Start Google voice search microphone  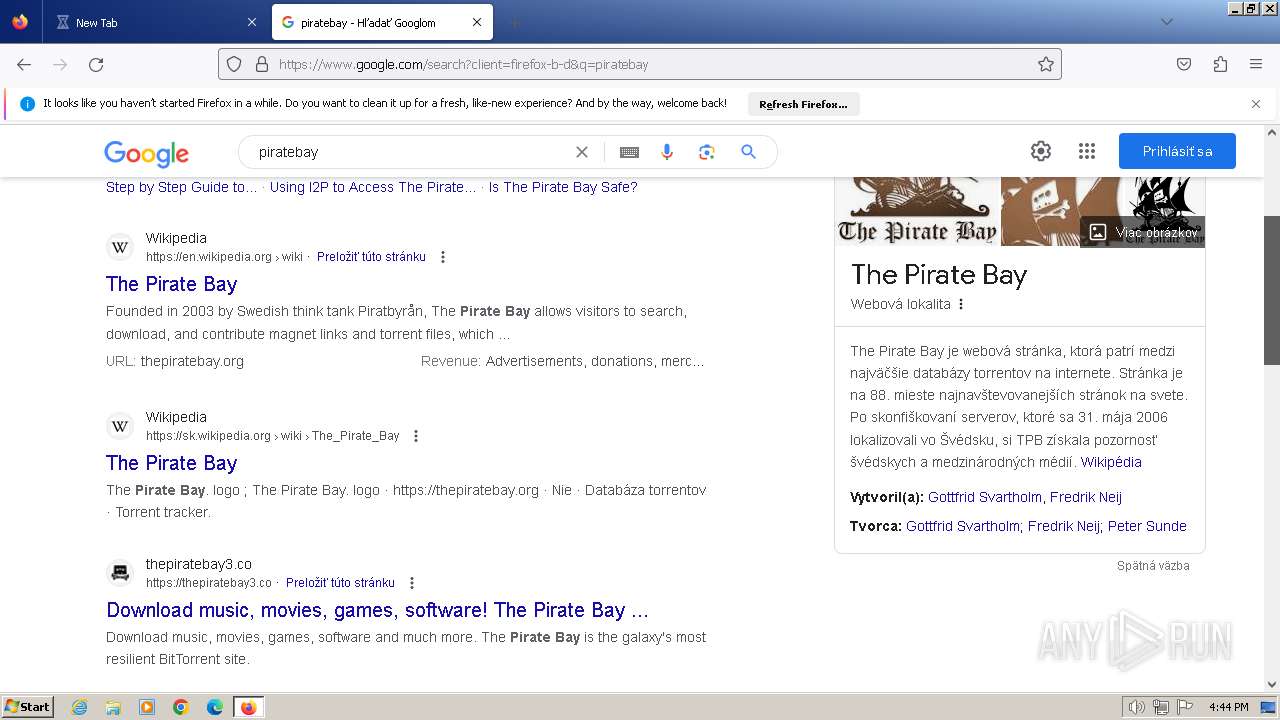coord(667,152)
